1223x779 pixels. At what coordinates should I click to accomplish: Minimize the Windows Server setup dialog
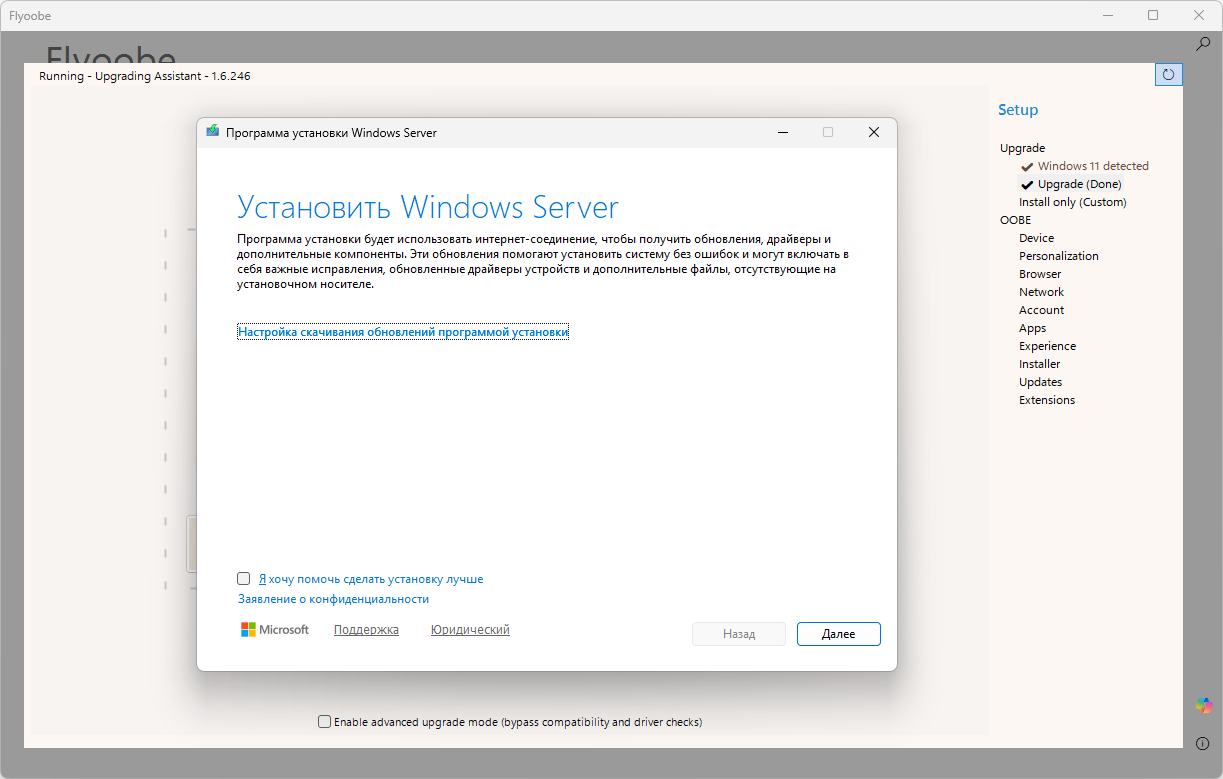783,132
